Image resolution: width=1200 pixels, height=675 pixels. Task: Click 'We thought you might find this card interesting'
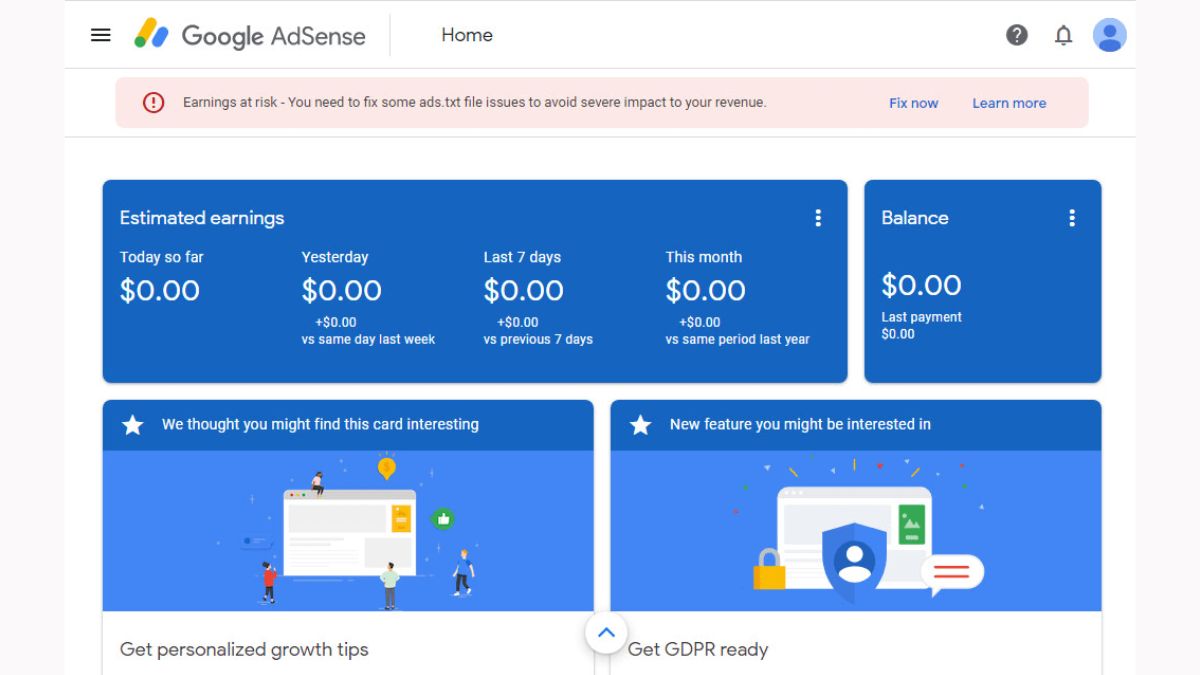coord(320,424)
